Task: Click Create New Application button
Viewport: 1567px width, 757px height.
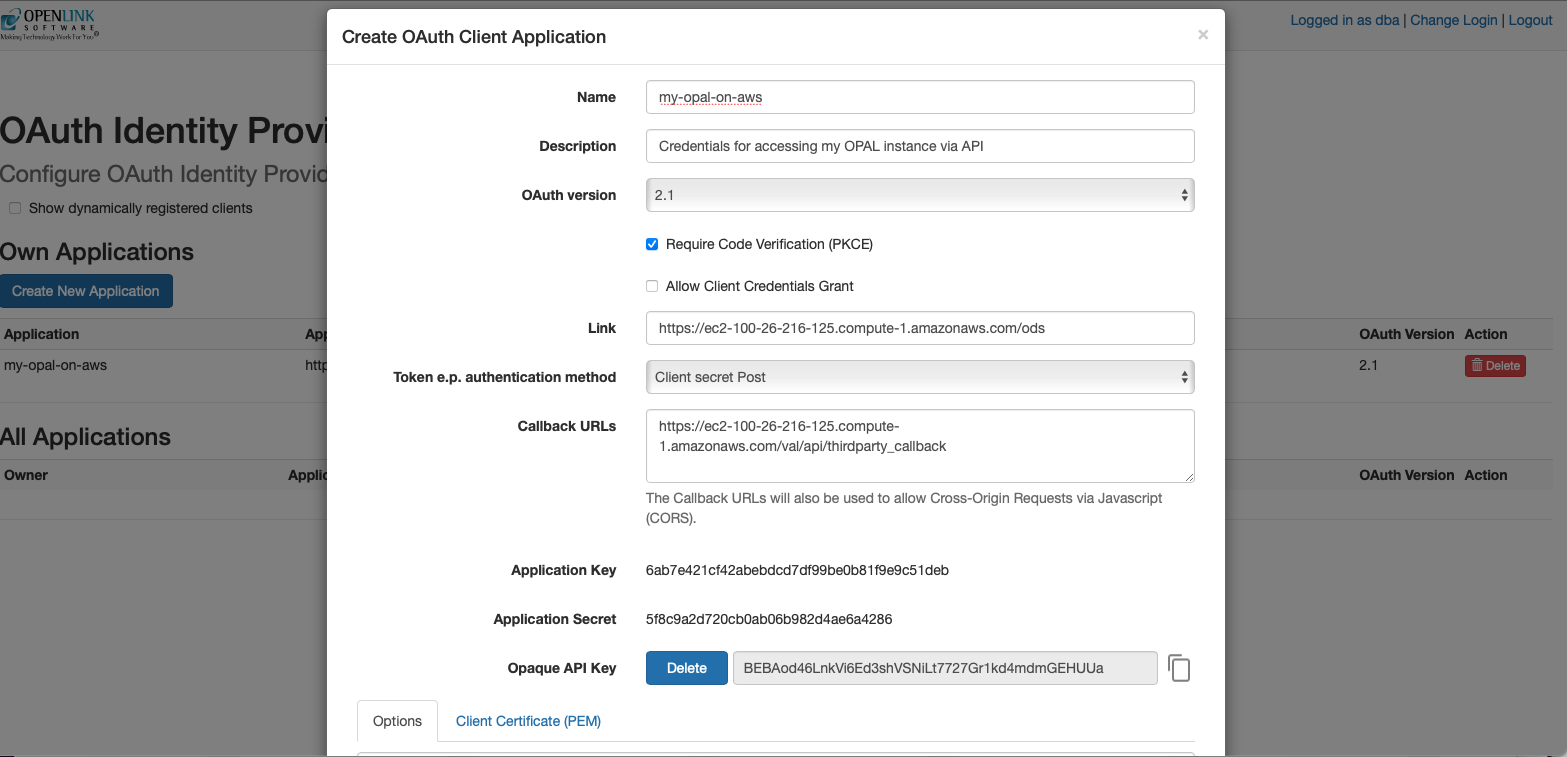Action: coord(86,291)
